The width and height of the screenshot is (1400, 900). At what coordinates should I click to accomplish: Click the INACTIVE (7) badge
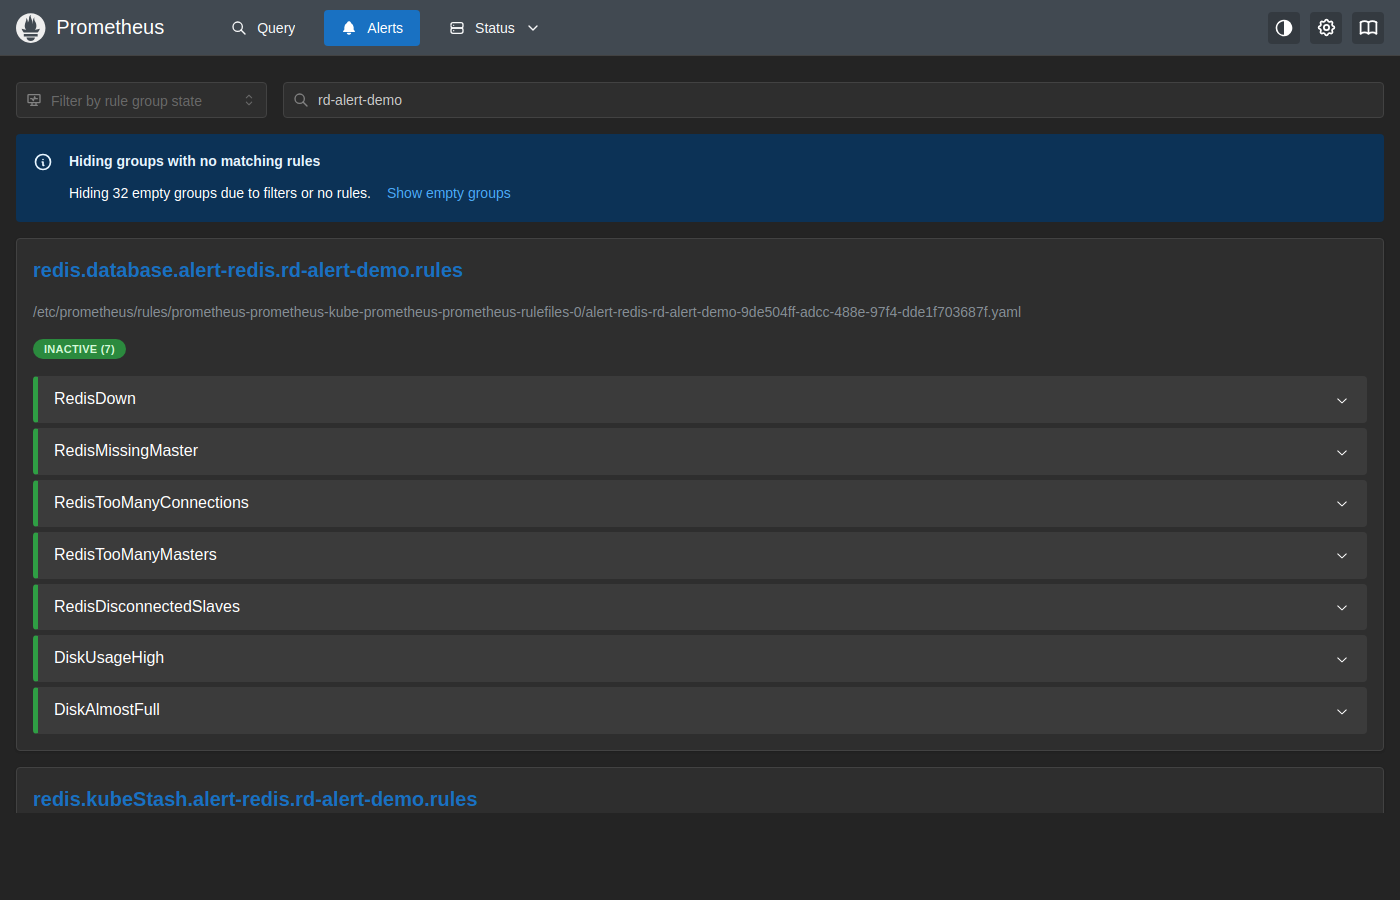tap(79, 349)
